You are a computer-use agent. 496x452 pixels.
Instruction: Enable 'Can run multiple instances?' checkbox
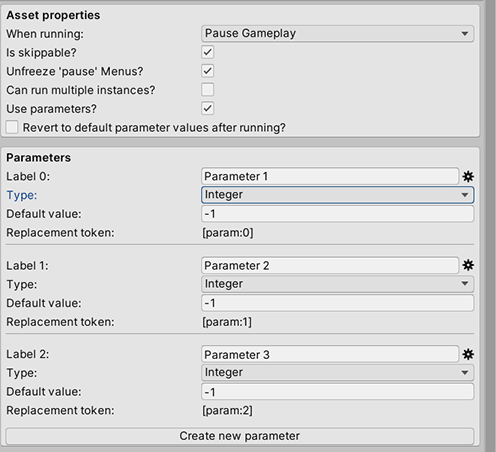click(x=208, y=90)
